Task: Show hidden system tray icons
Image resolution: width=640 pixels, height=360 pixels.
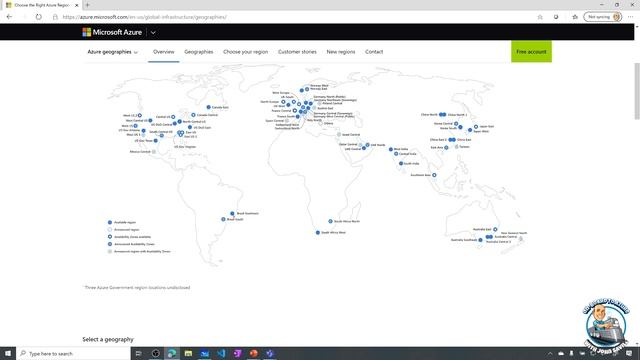Action: coord(550,353)
